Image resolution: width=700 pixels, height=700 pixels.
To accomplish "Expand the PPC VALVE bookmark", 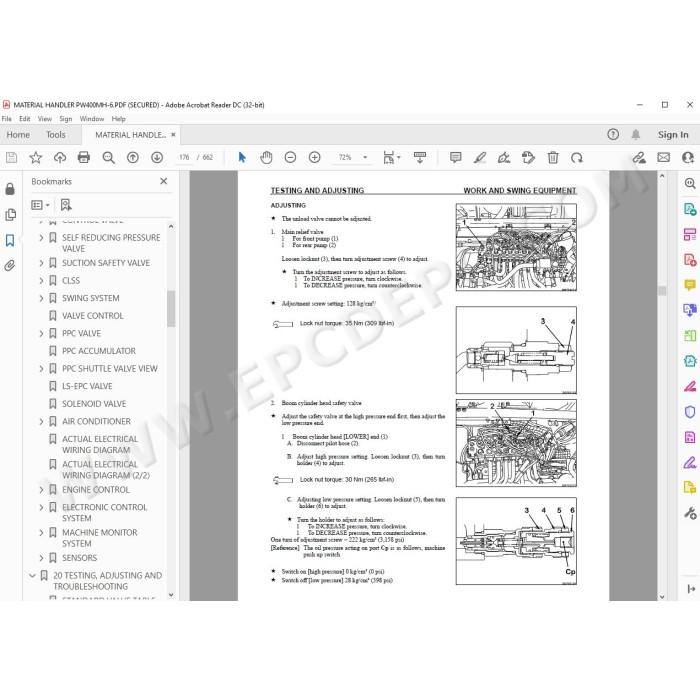I will [x=41, y=333].
